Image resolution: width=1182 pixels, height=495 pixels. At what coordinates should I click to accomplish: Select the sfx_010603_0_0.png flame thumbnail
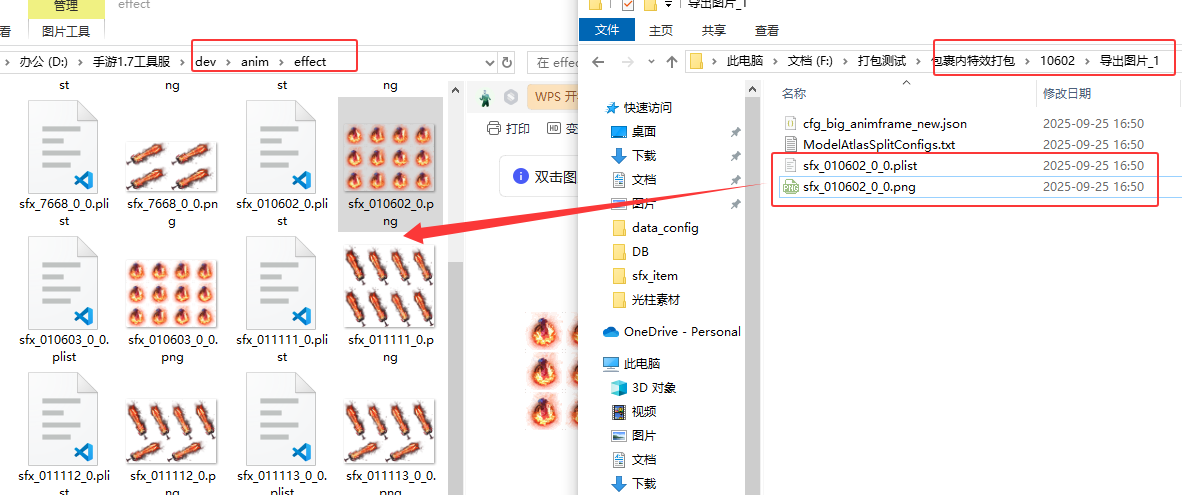pyautogui.click(x=172, y=291)
